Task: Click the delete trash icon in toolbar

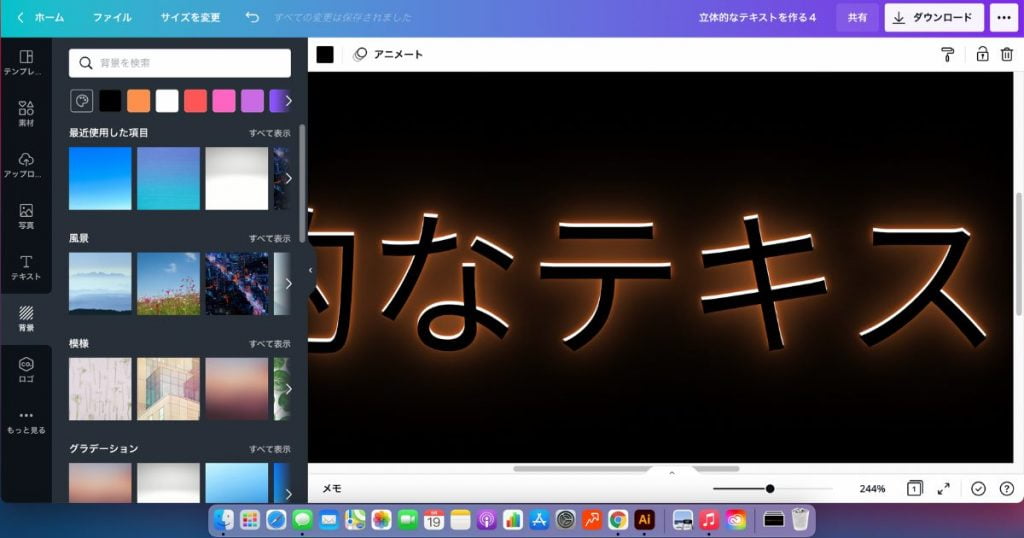Action: 1007,54
